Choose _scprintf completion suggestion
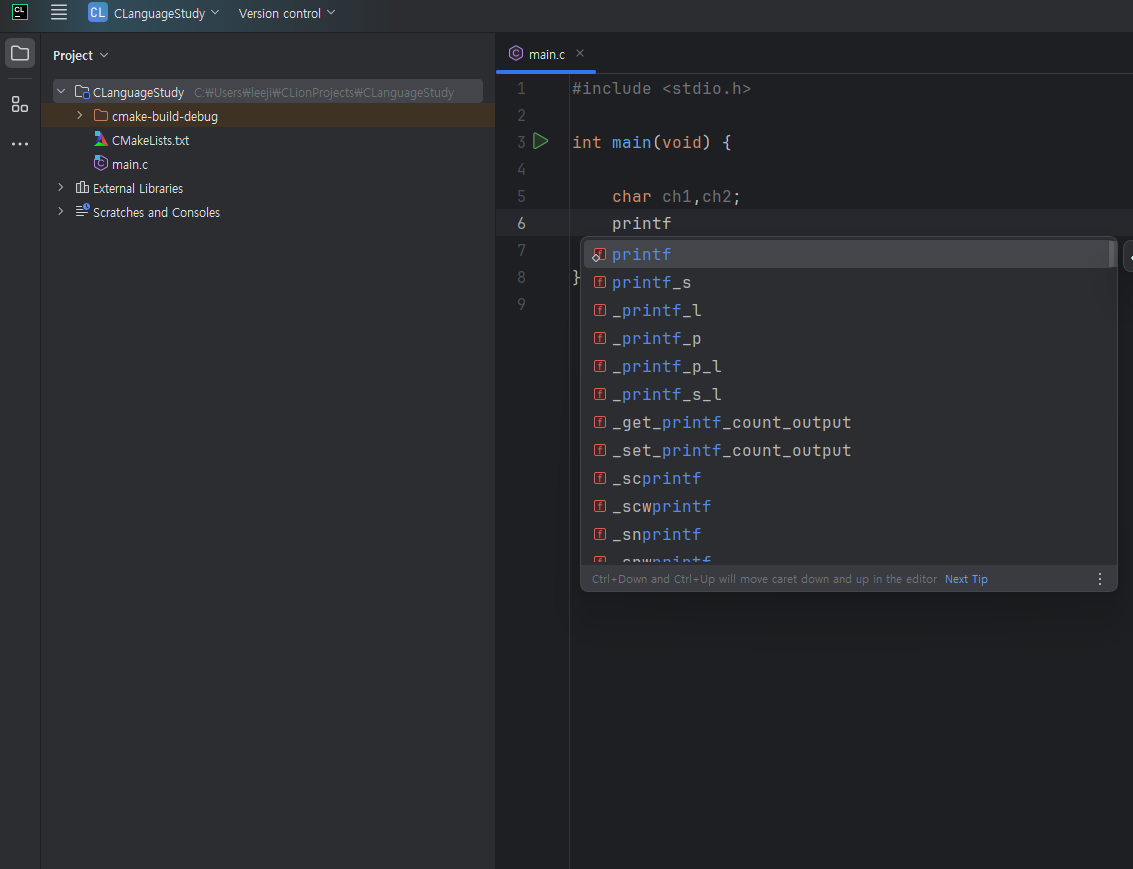The image size is (1133, 869). (x=845, y=478)
